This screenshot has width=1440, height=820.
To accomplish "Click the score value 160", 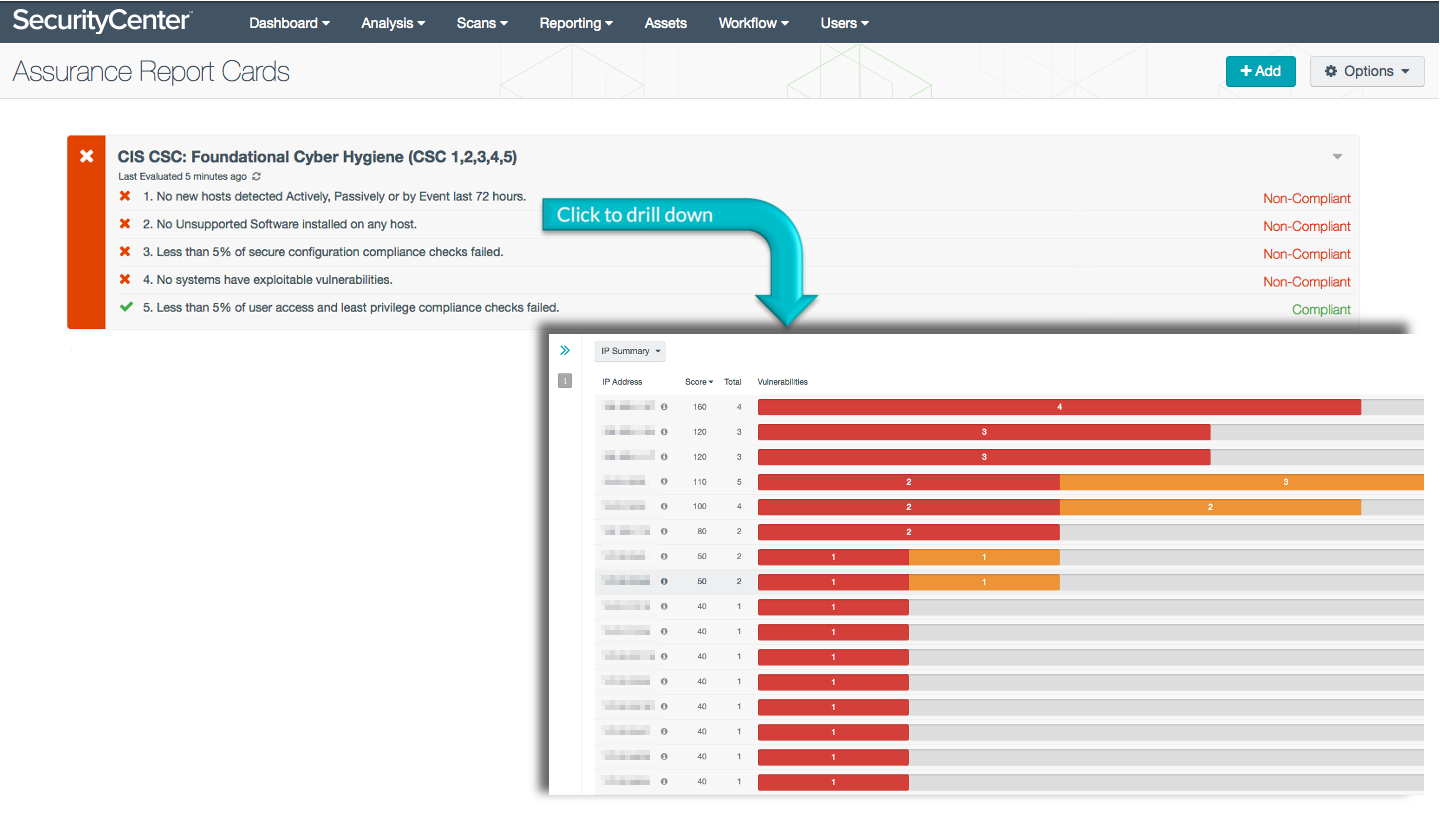I will tap(699, 407).
